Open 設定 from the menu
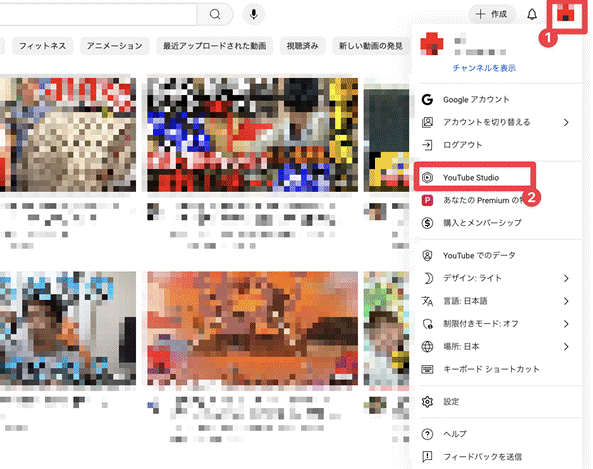593x469 pixels. pos(451,402)
